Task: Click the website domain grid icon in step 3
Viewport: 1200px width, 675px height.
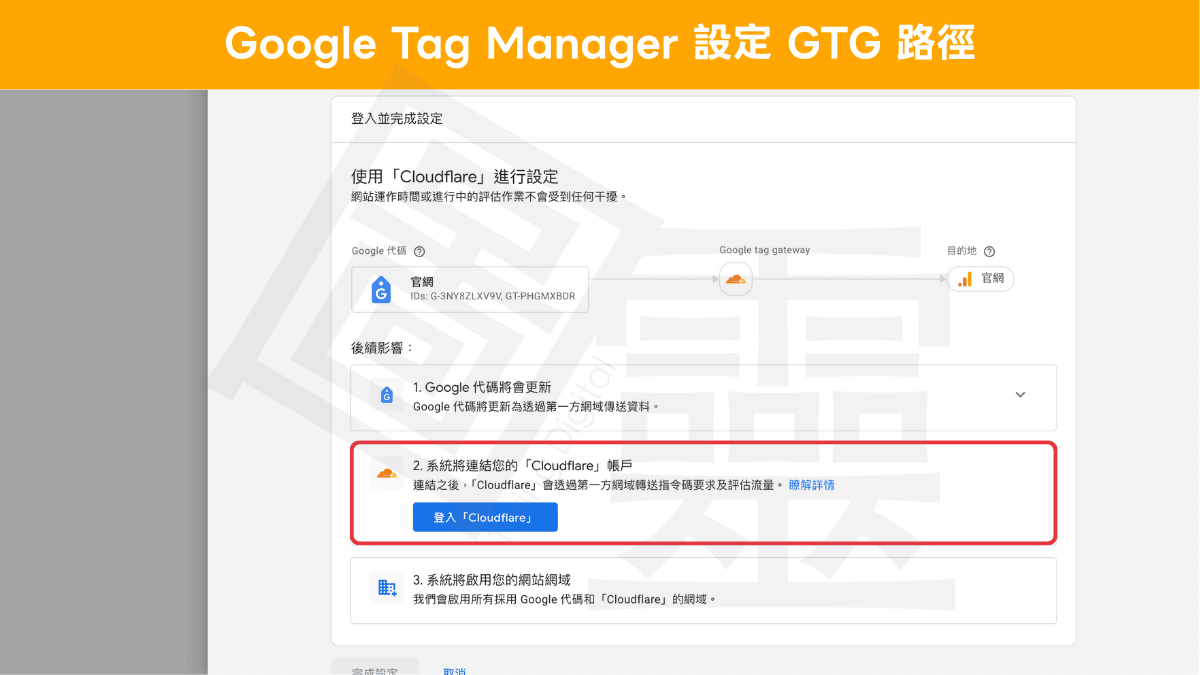Action: [x=388, y=588]
